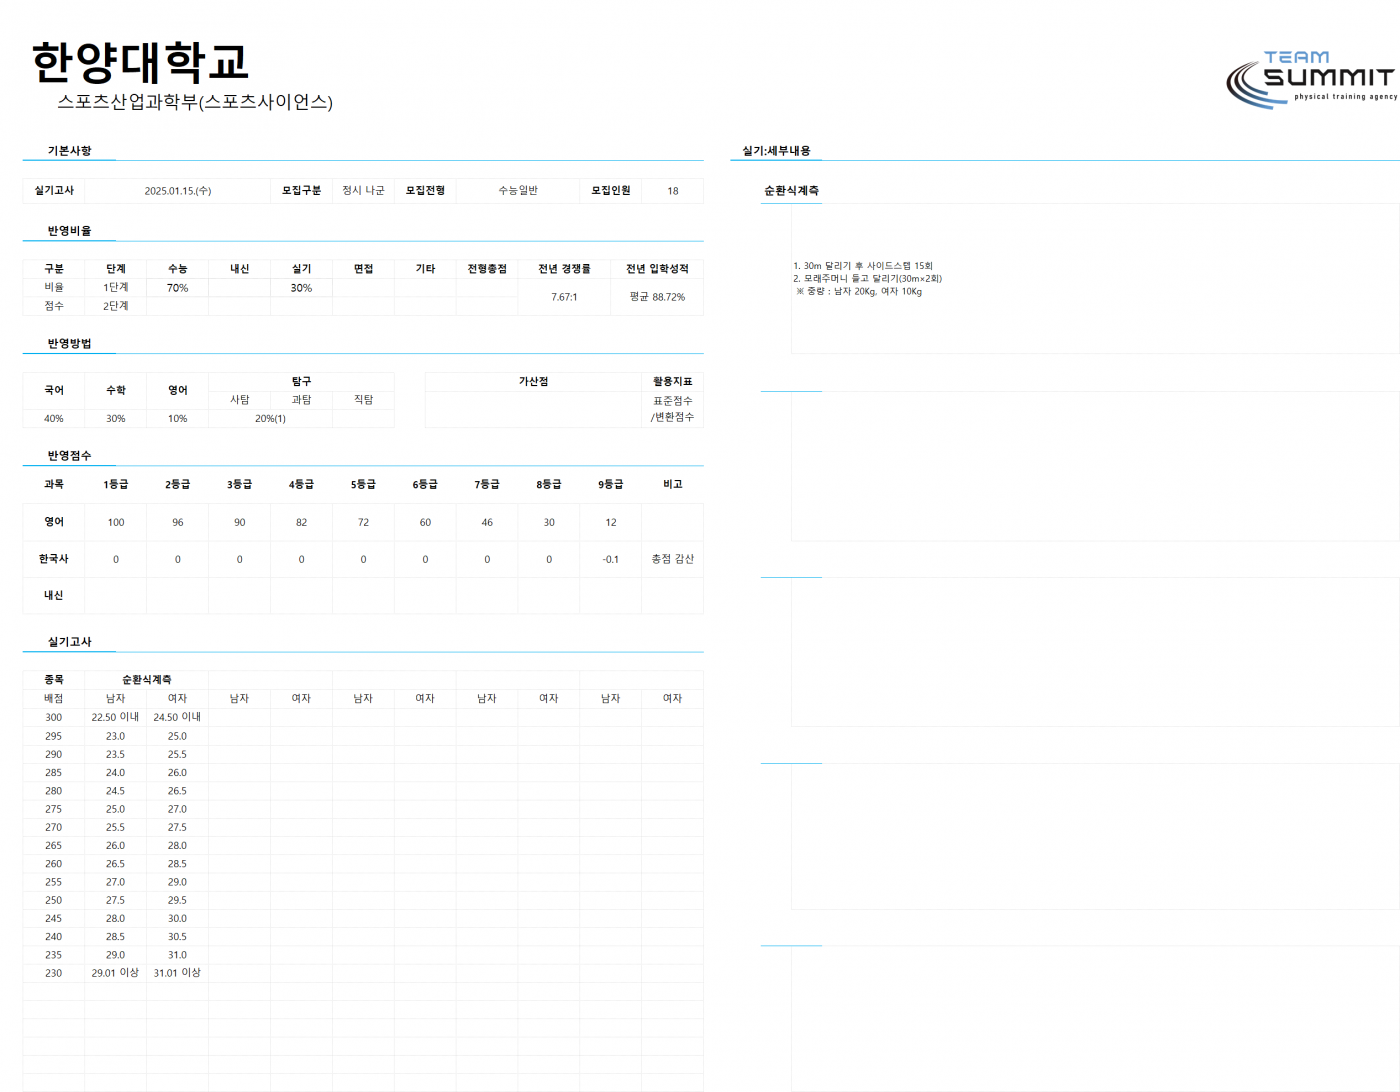Select the 모집인원 label

pos(610,190)
